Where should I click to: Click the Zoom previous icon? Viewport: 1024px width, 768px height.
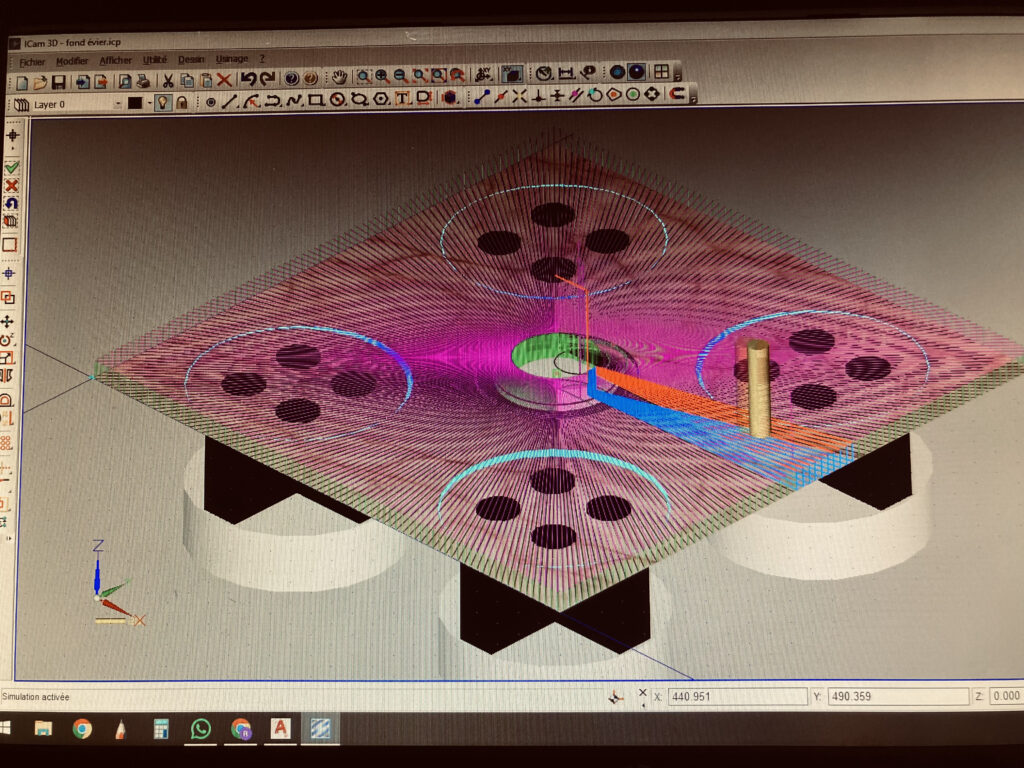457,75
